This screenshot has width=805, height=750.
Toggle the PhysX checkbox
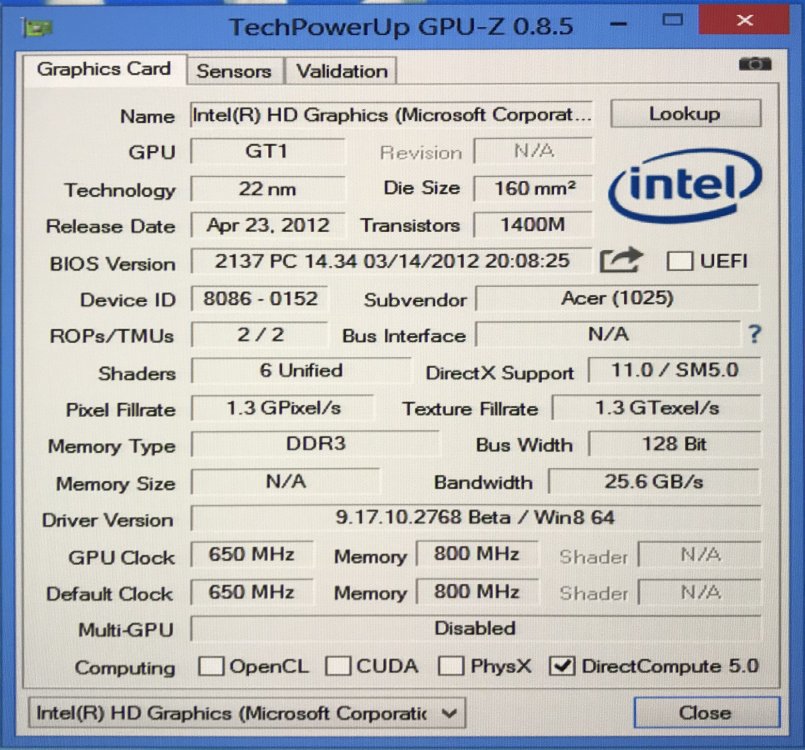pos(451,666)
